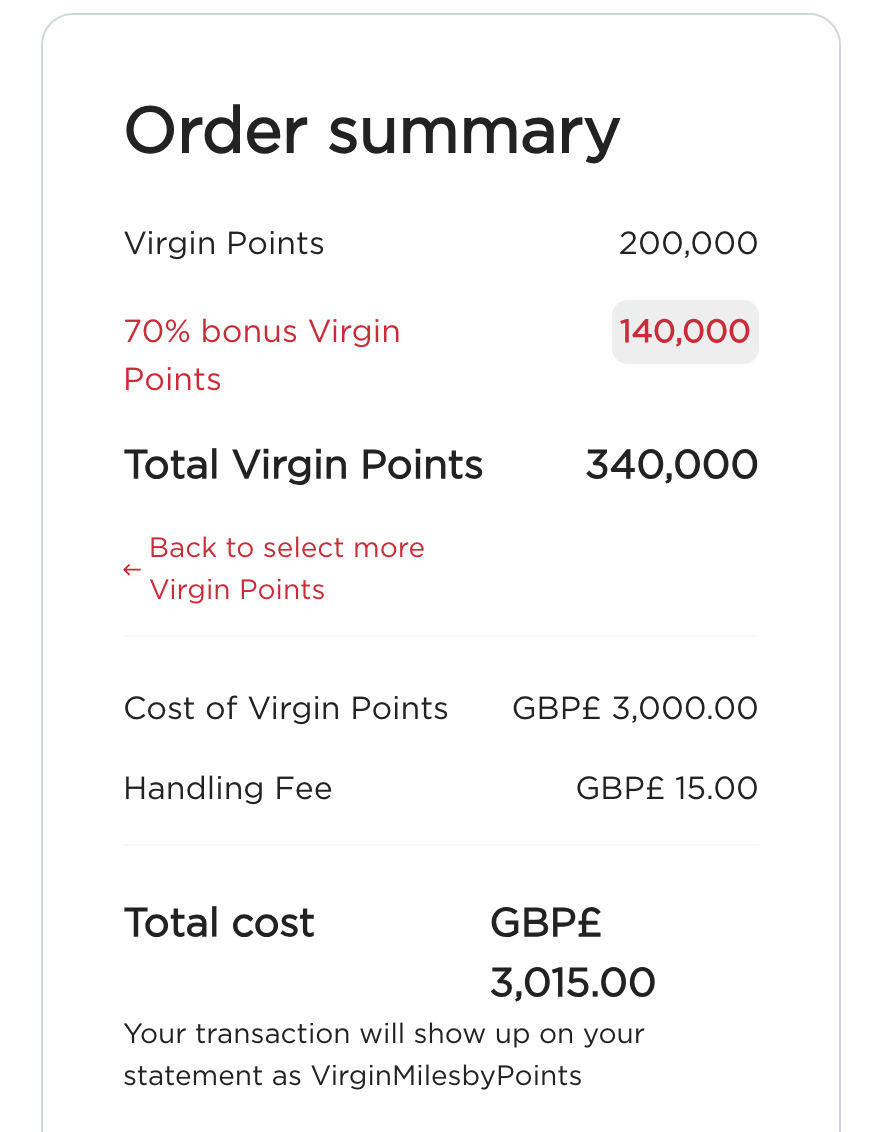The width and height of the screenshot is (878, 1132).
Task: Click the divider line above Cost of Virgin Points
Action: click(x=440, y=636)
